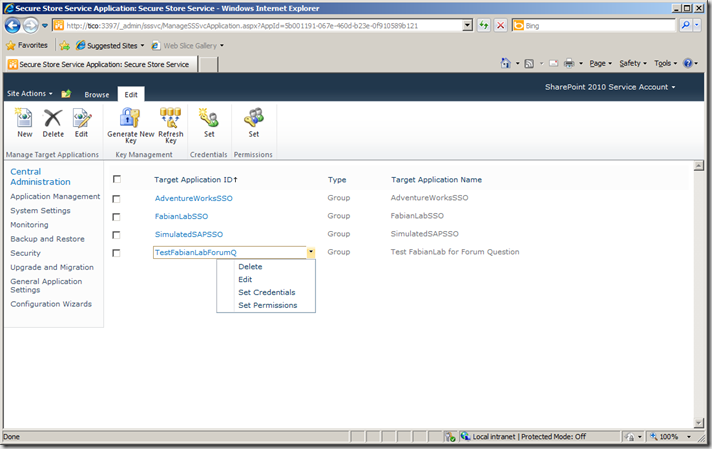
Task: Open Configuration Wizards in sidebar
Action: [51, 304]
